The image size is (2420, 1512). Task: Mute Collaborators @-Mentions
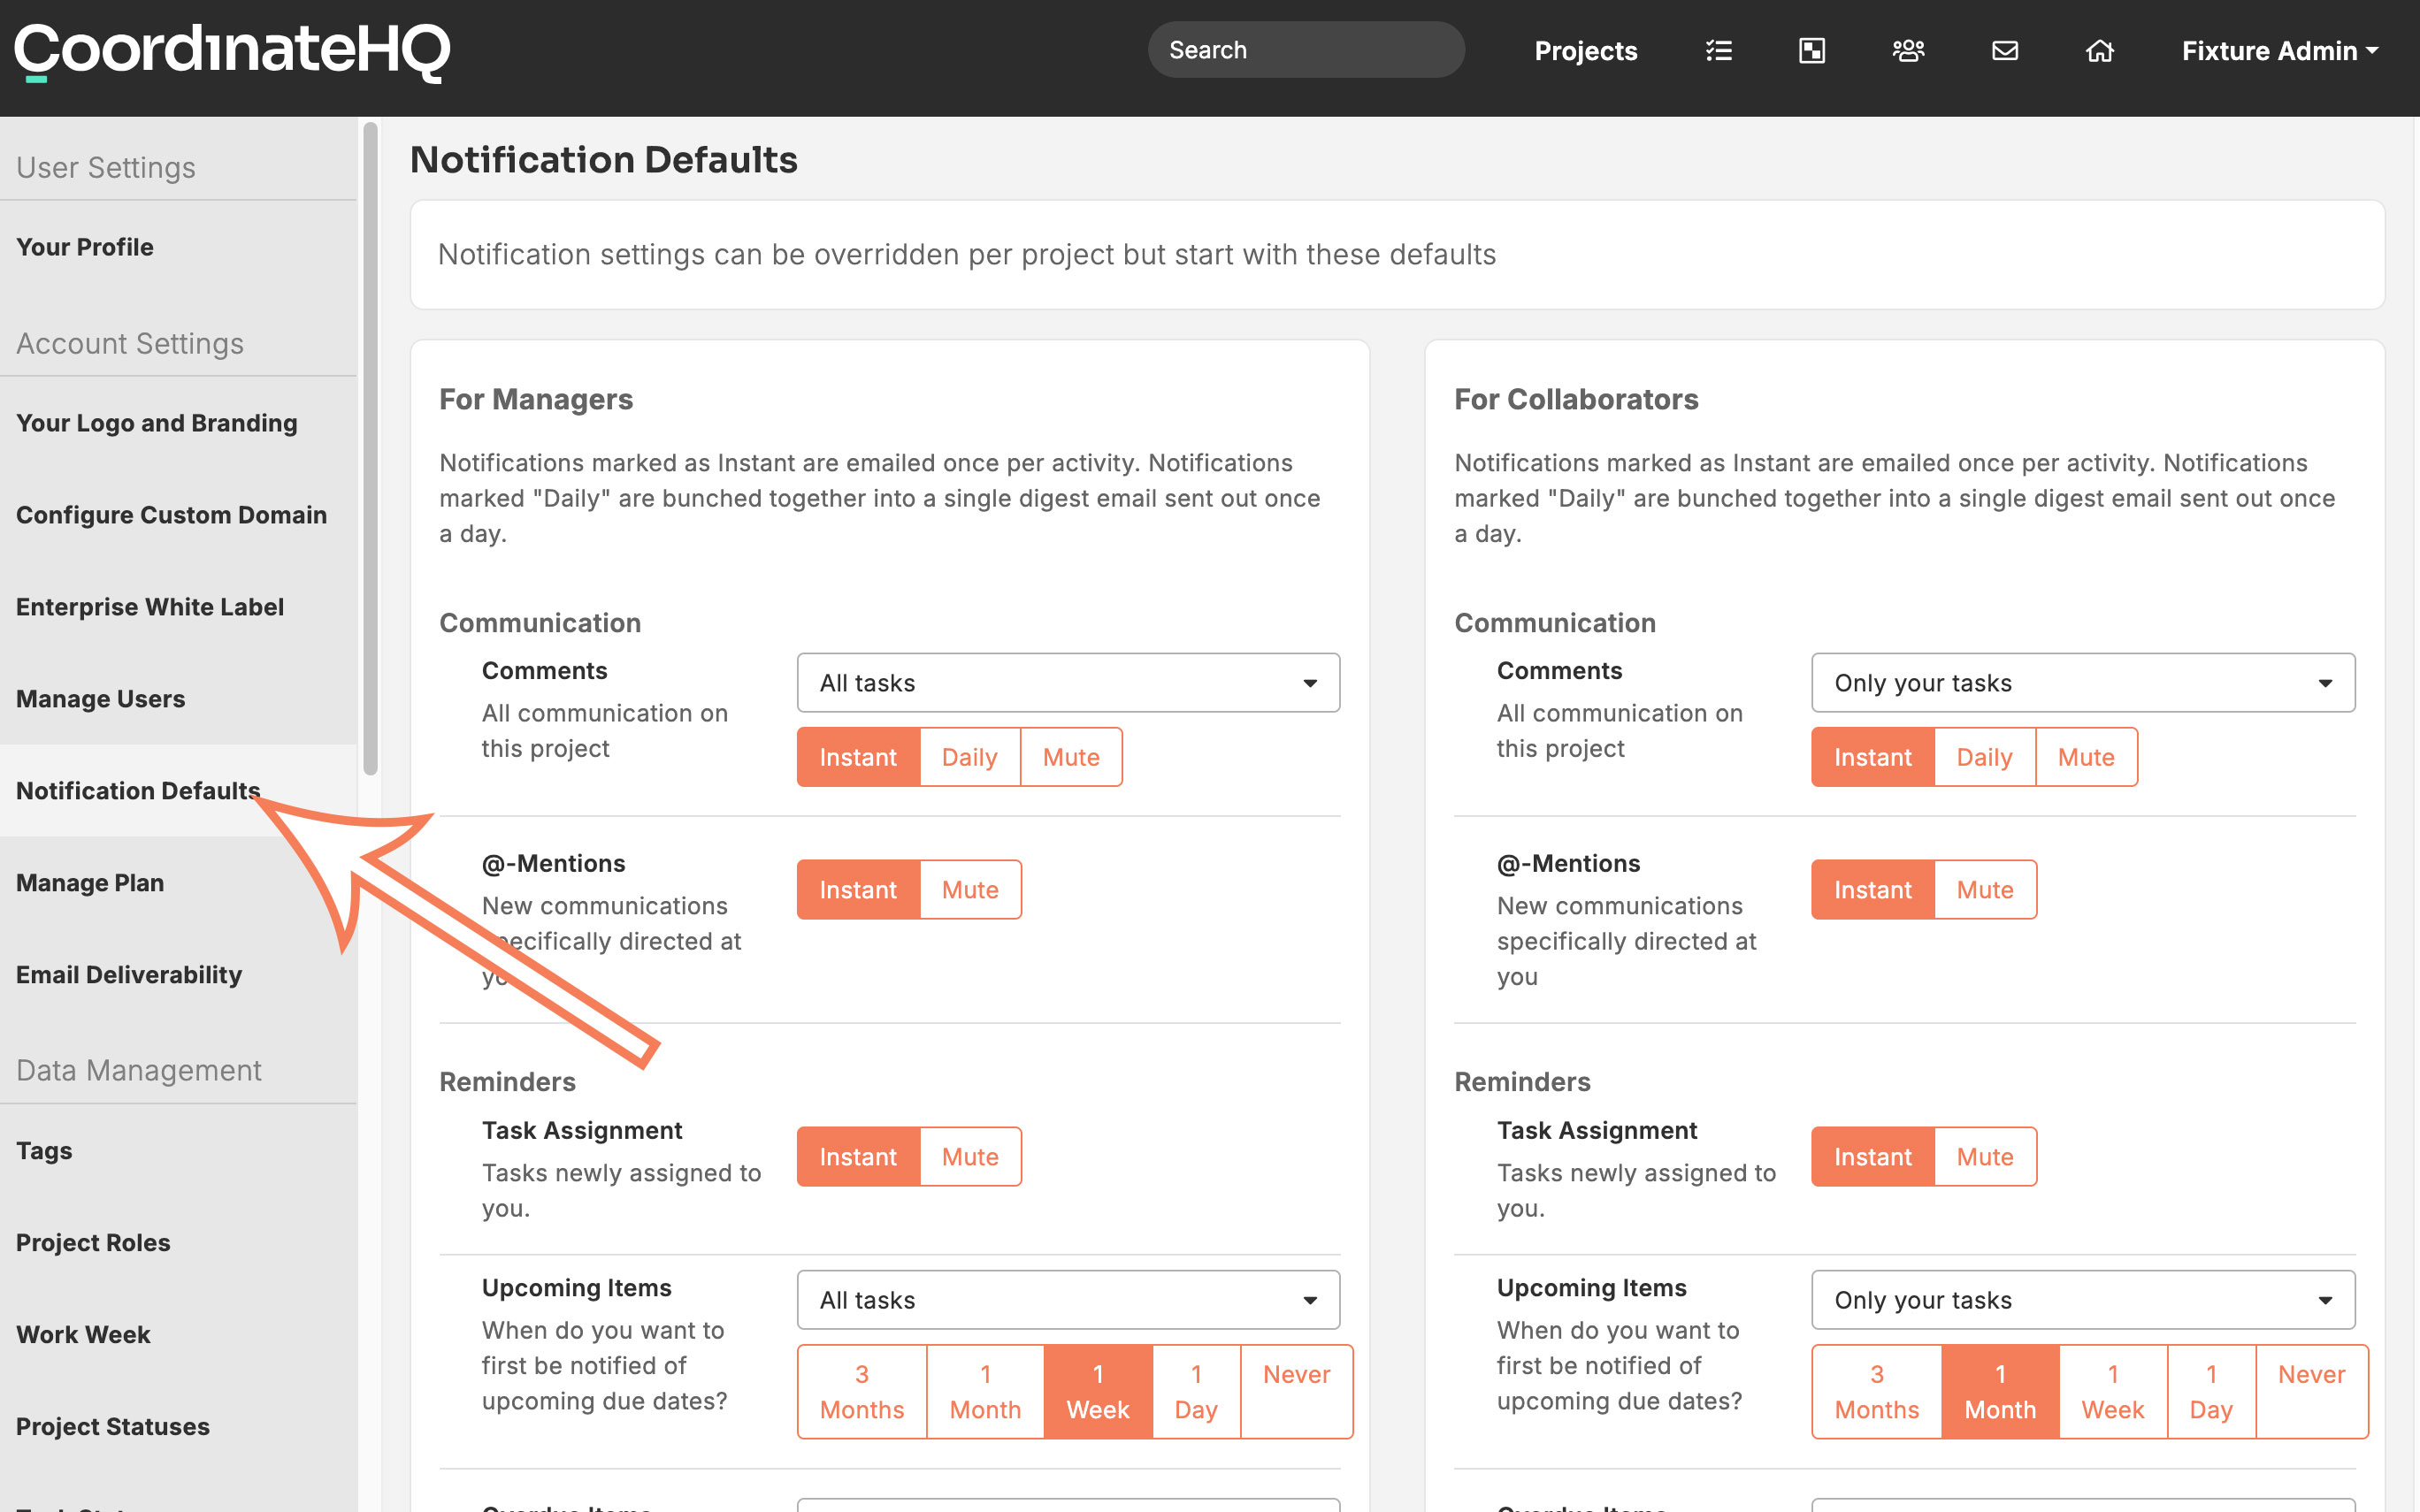1985,890
